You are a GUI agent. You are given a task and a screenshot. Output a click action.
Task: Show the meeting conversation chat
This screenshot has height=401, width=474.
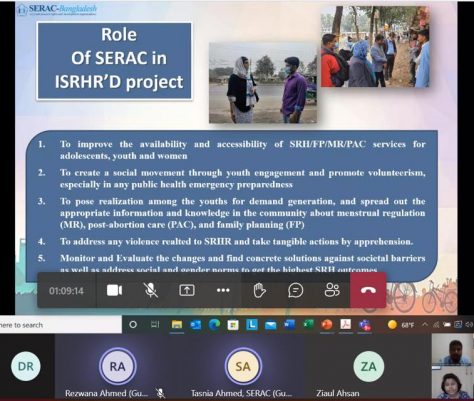point(295,290)
